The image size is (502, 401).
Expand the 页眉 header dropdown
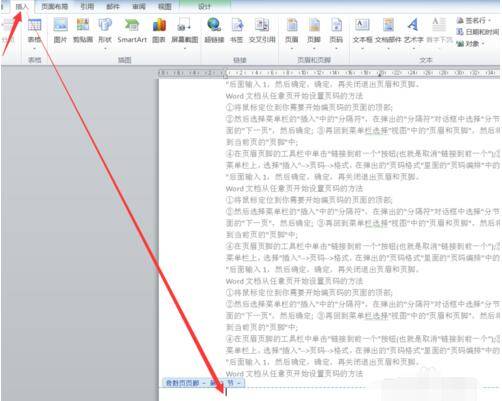pyautogui.click(x=292, y=49)
